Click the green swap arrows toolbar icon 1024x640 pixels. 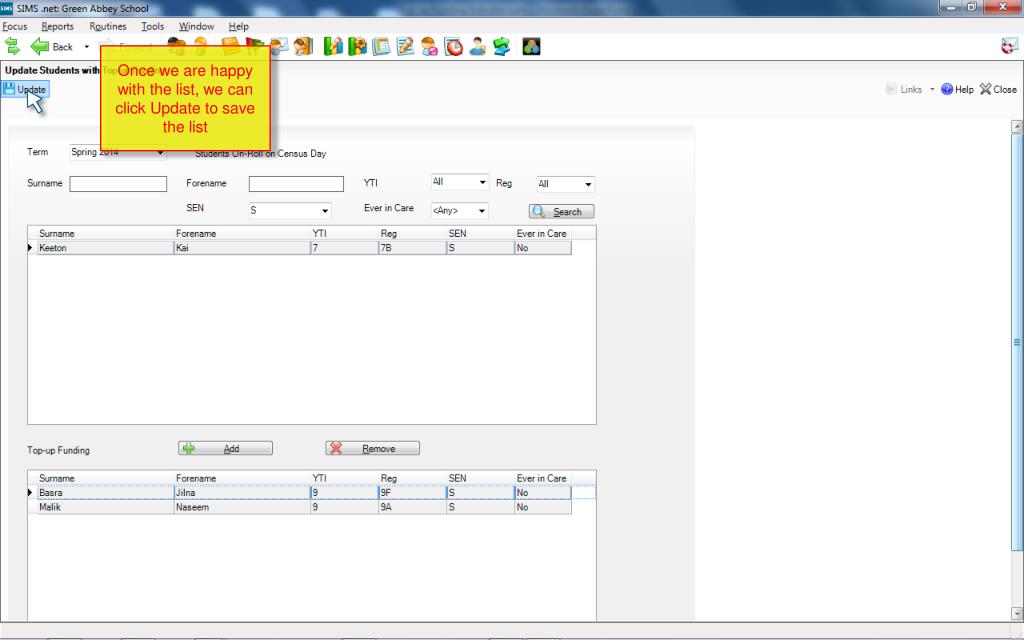(502, 46)
